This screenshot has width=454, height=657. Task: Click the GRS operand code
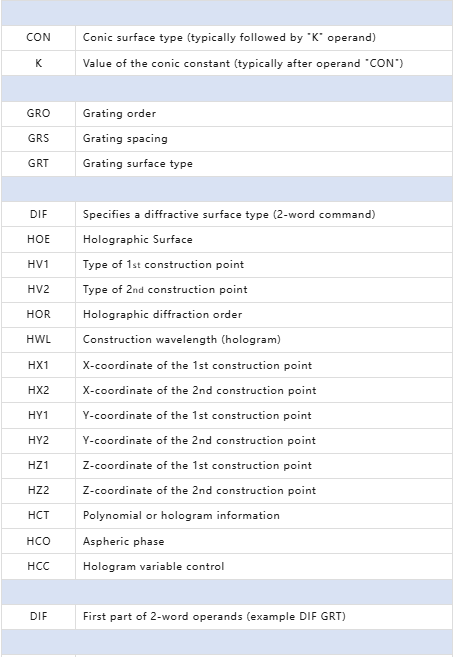coord(38,138)
